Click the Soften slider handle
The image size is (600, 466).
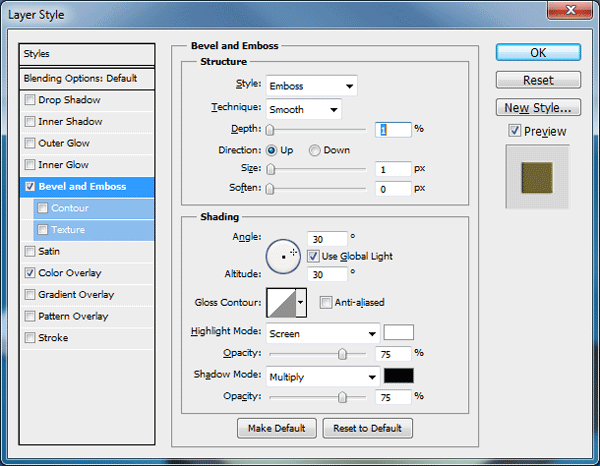[270, 189]
